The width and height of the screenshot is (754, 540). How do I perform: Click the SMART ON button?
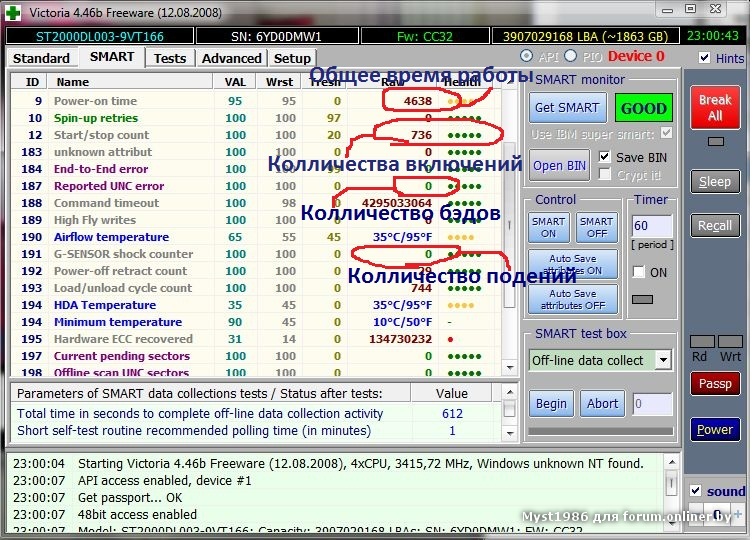548,227
